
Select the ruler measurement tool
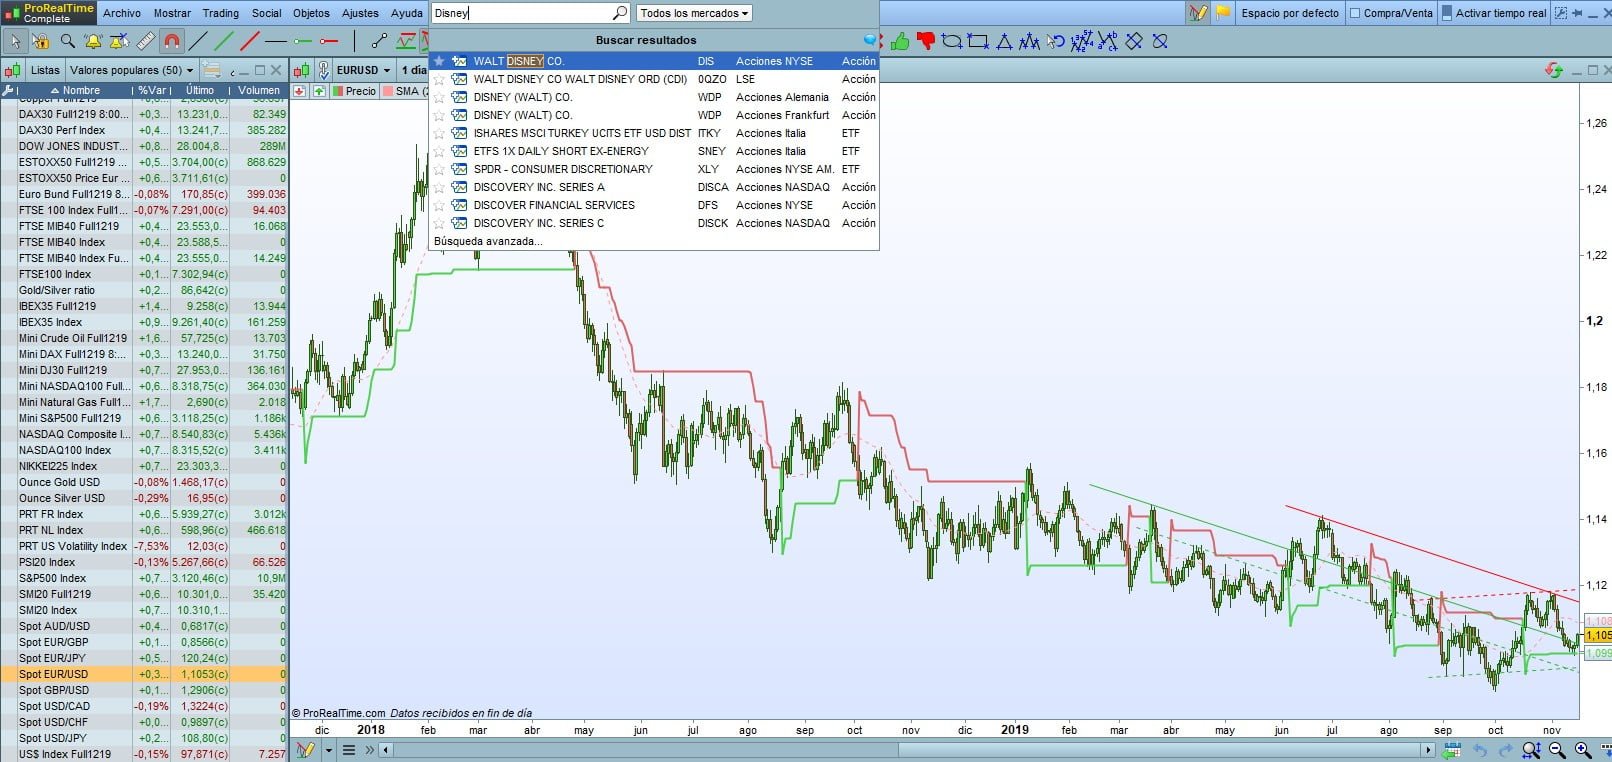click(x=146, y=41)
